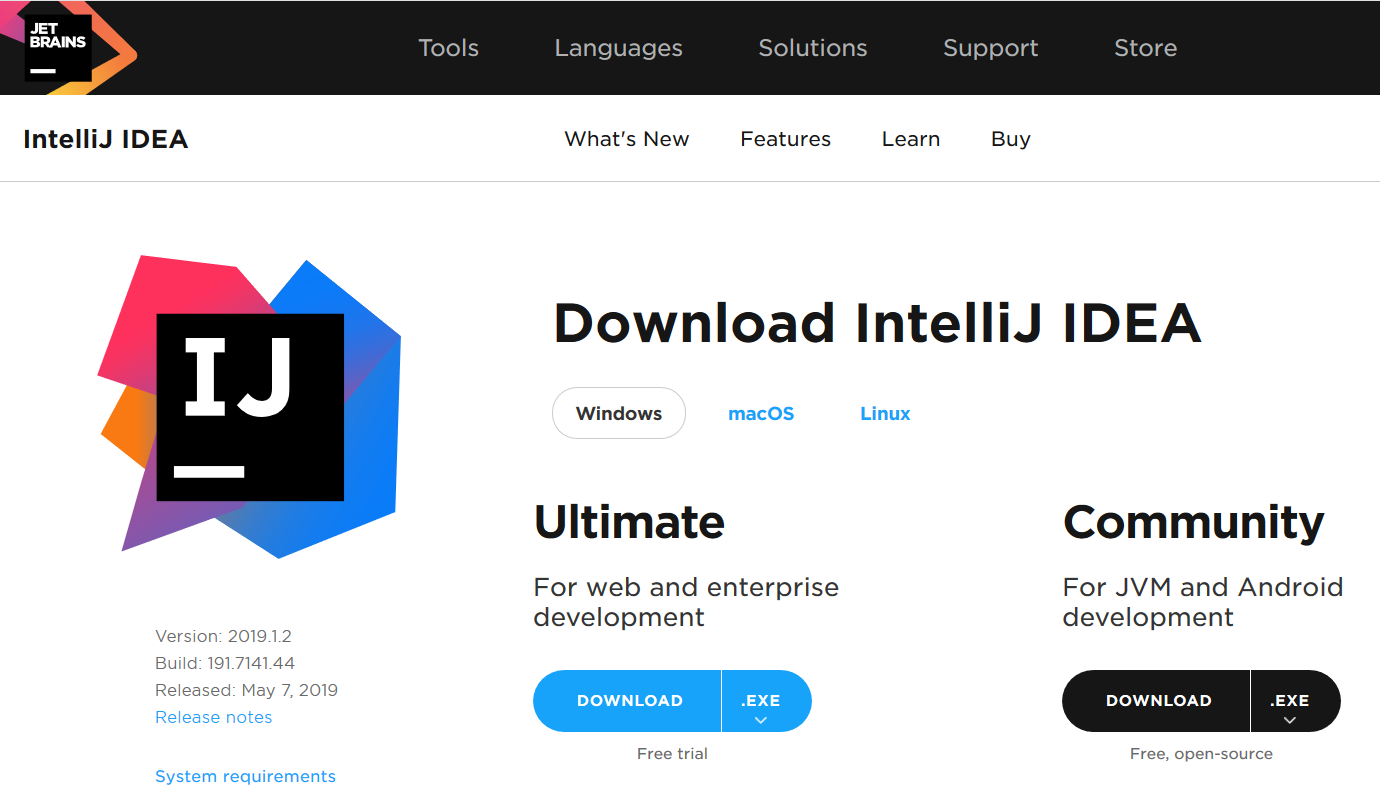Click the Version: 2019.1.2 text
Image resolution: width=1380 pixels, height=790 pixels.
coord(223,636)
